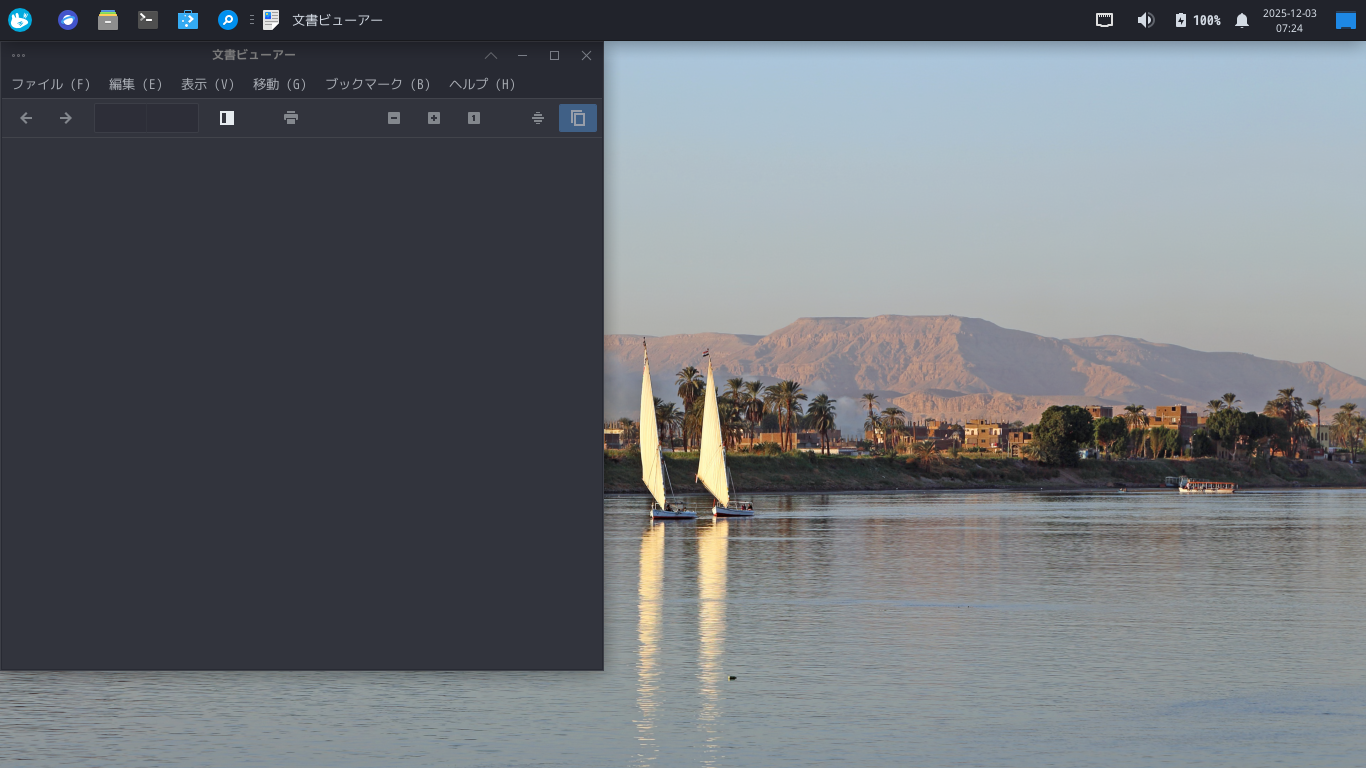Open the volume control in the tray
This screenshot has height=768, width=1366.
(x=1146, y=20)
